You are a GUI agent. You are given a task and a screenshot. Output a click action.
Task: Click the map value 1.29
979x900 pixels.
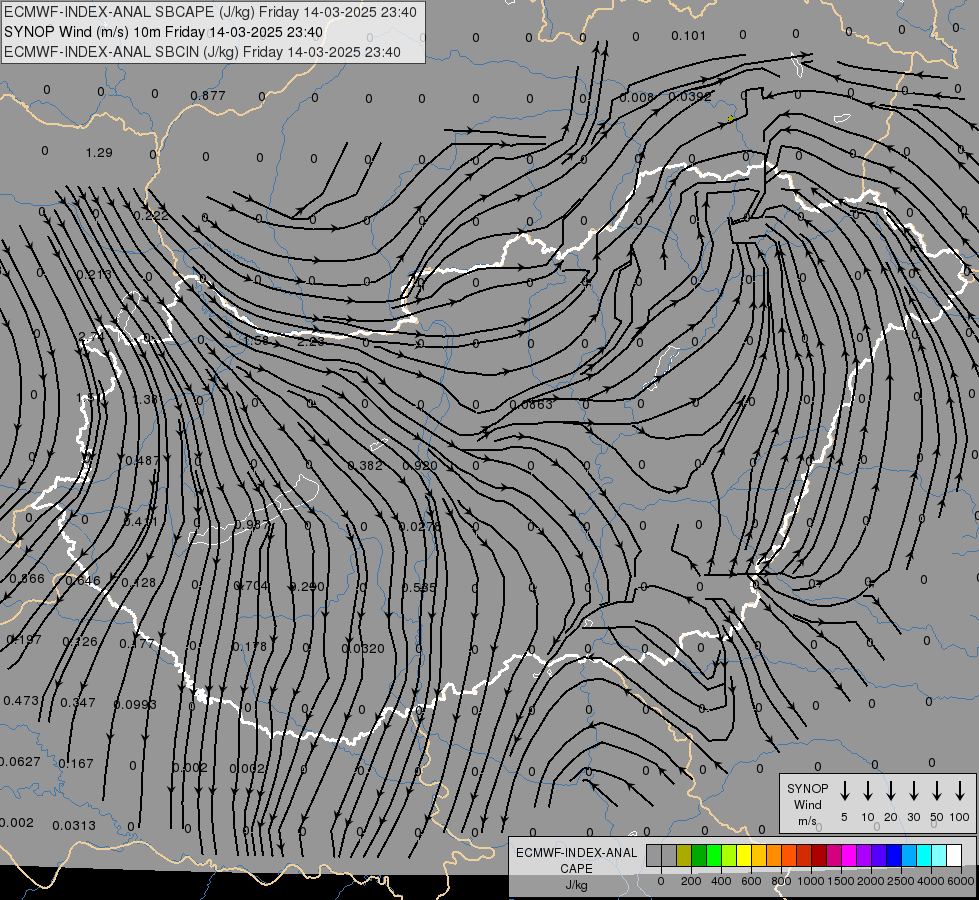99,152
